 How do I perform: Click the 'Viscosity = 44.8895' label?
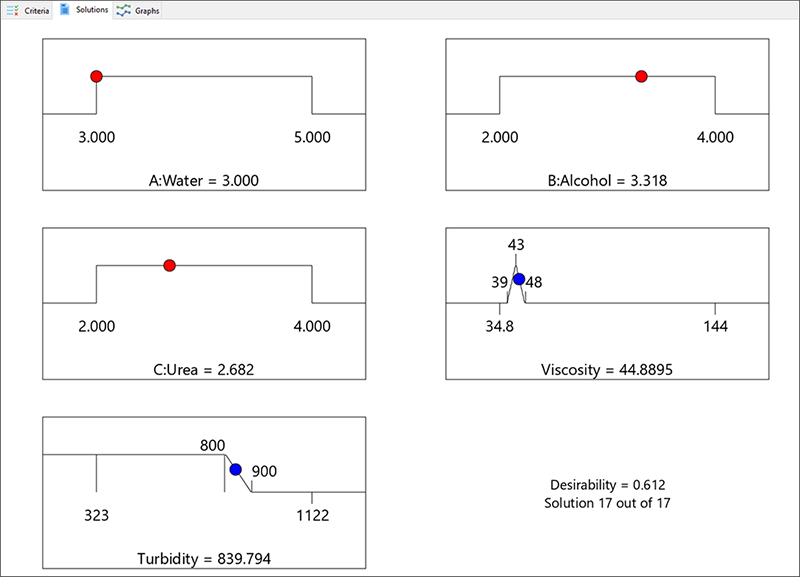pyautogui.click(x=607, y=370)
